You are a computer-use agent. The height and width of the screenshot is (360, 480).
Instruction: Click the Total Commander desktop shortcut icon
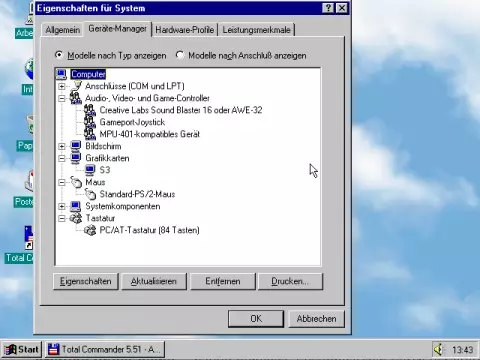(29, 238)
